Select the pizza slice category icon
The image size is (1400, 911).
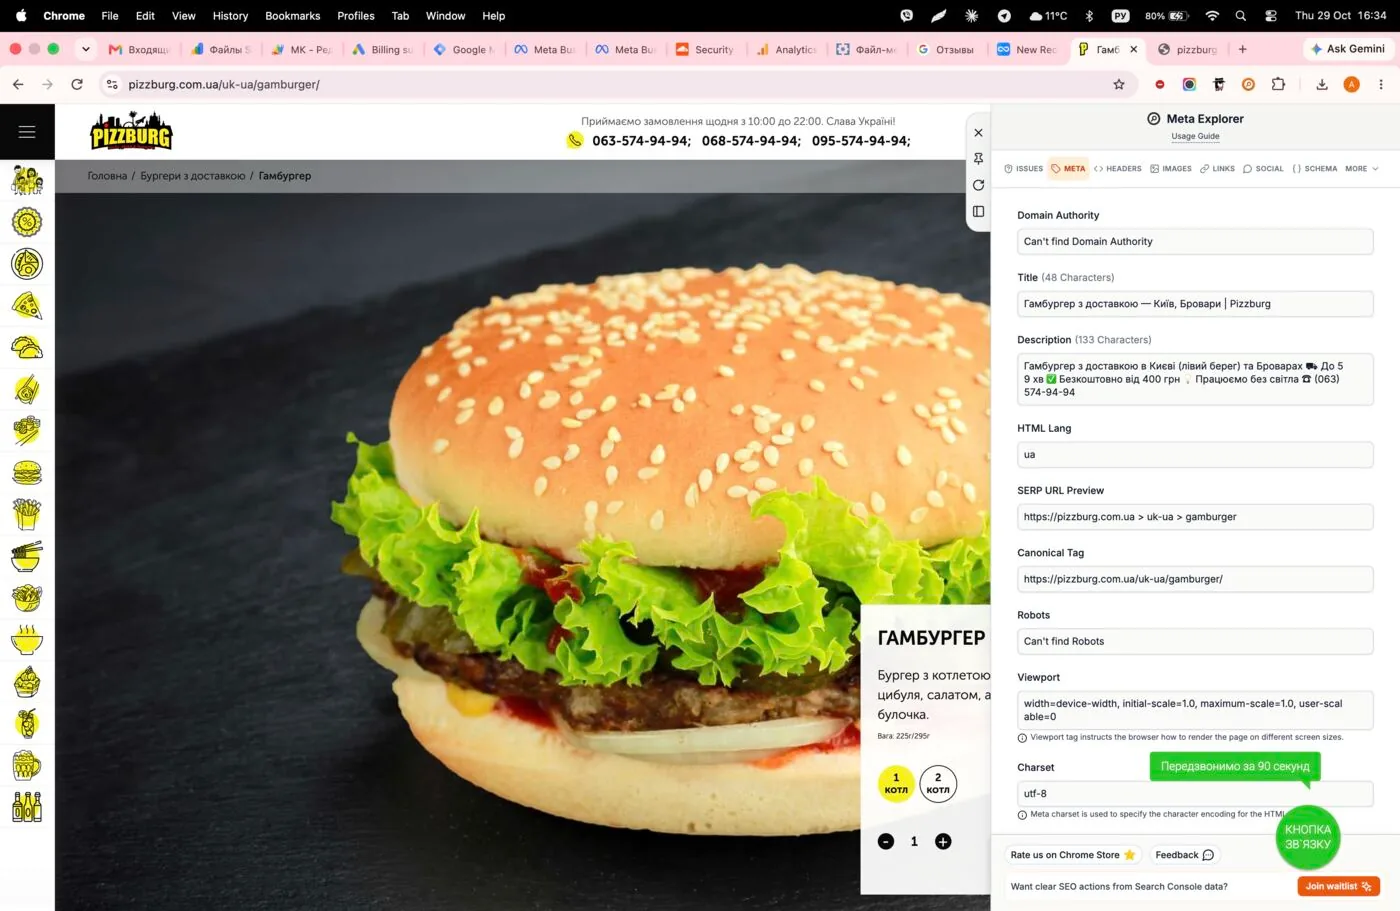pyautogui.click(x=27, y=305)
